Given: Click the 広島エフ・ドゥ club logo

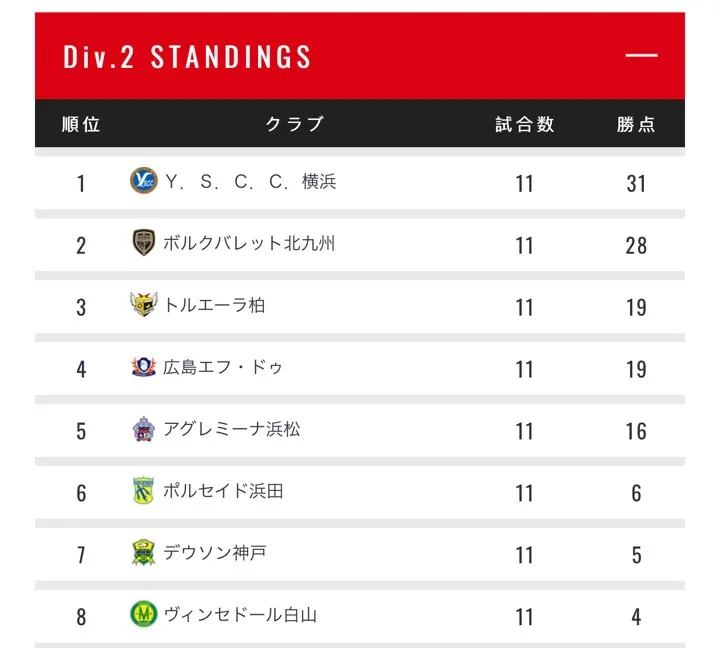Looking at the screenshot, I should (x=144, y=367).
